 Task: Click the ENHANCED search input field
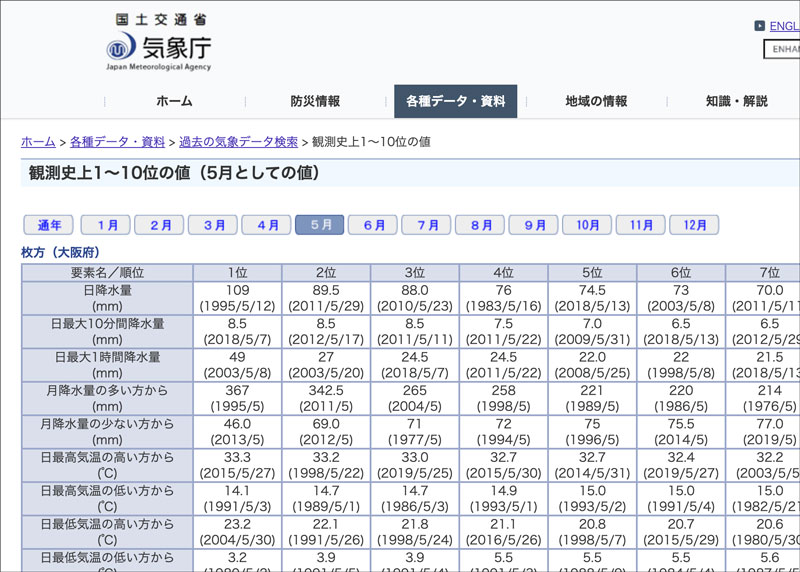782,49
